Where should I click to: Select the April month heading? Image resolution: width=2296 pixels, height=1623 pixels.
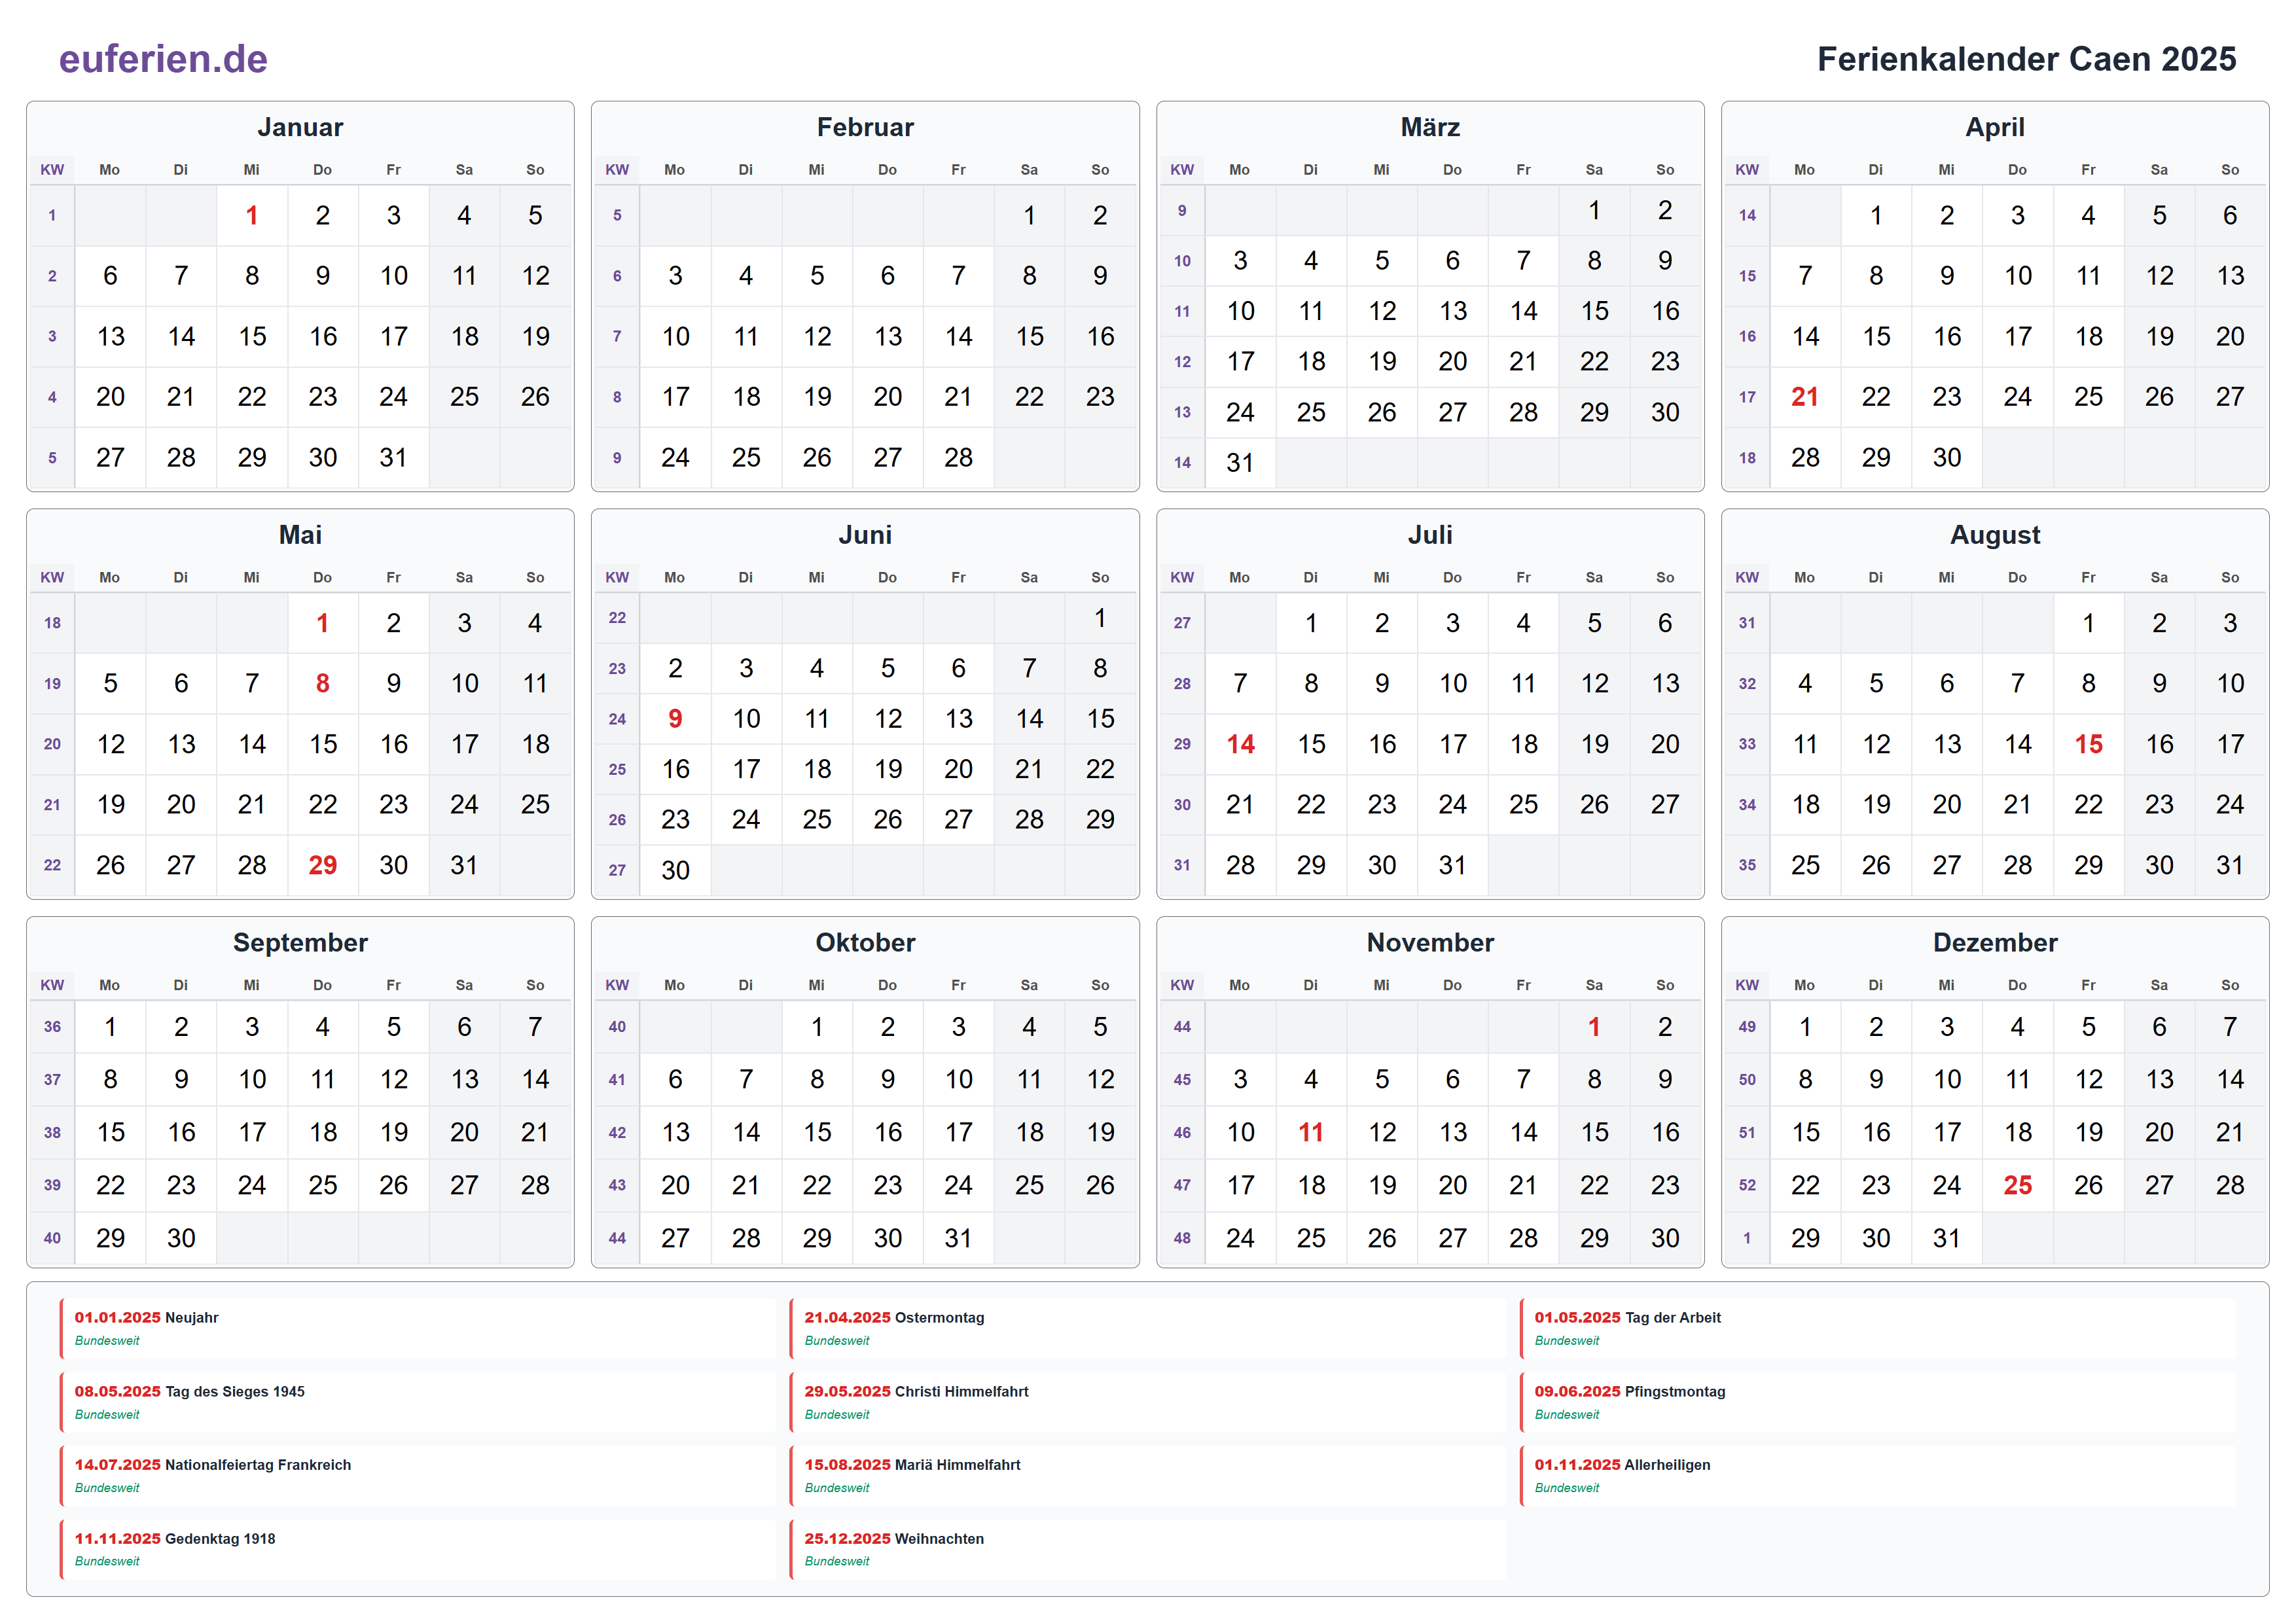tap(1995, 127)
